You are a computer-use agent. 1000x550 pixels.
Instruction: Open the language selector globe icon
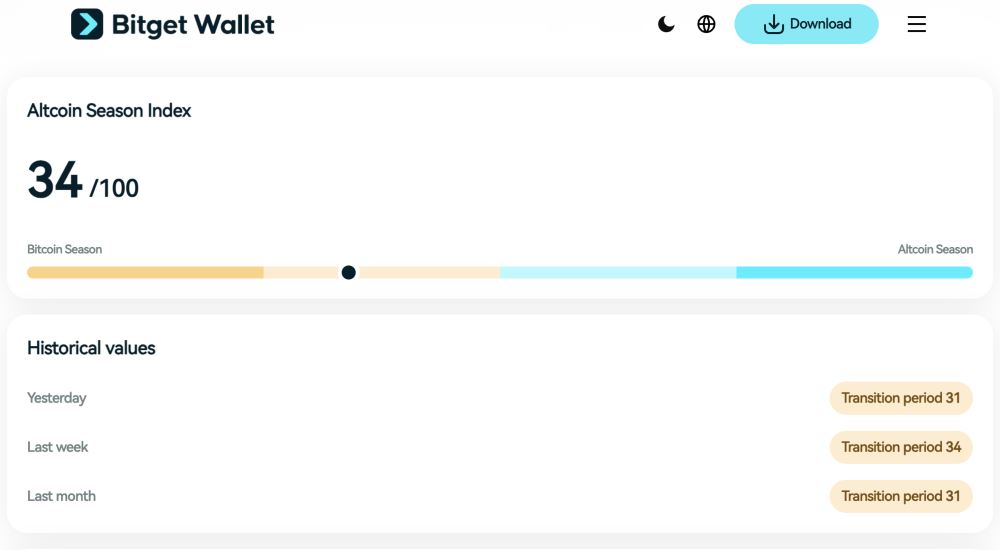pos(706,24)
